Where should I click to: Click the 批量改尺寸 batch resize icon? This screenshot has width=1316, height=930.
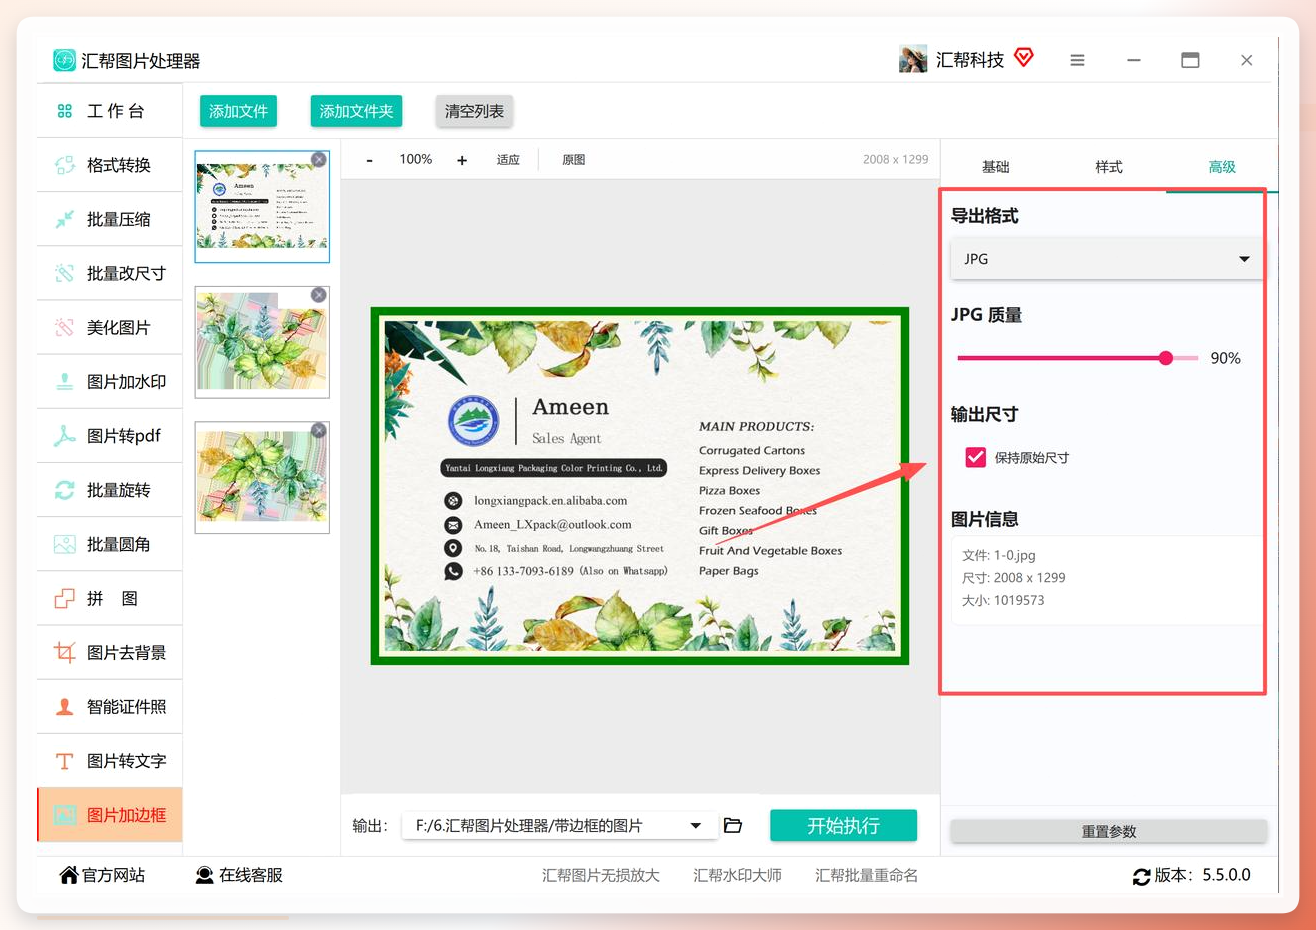65,273
